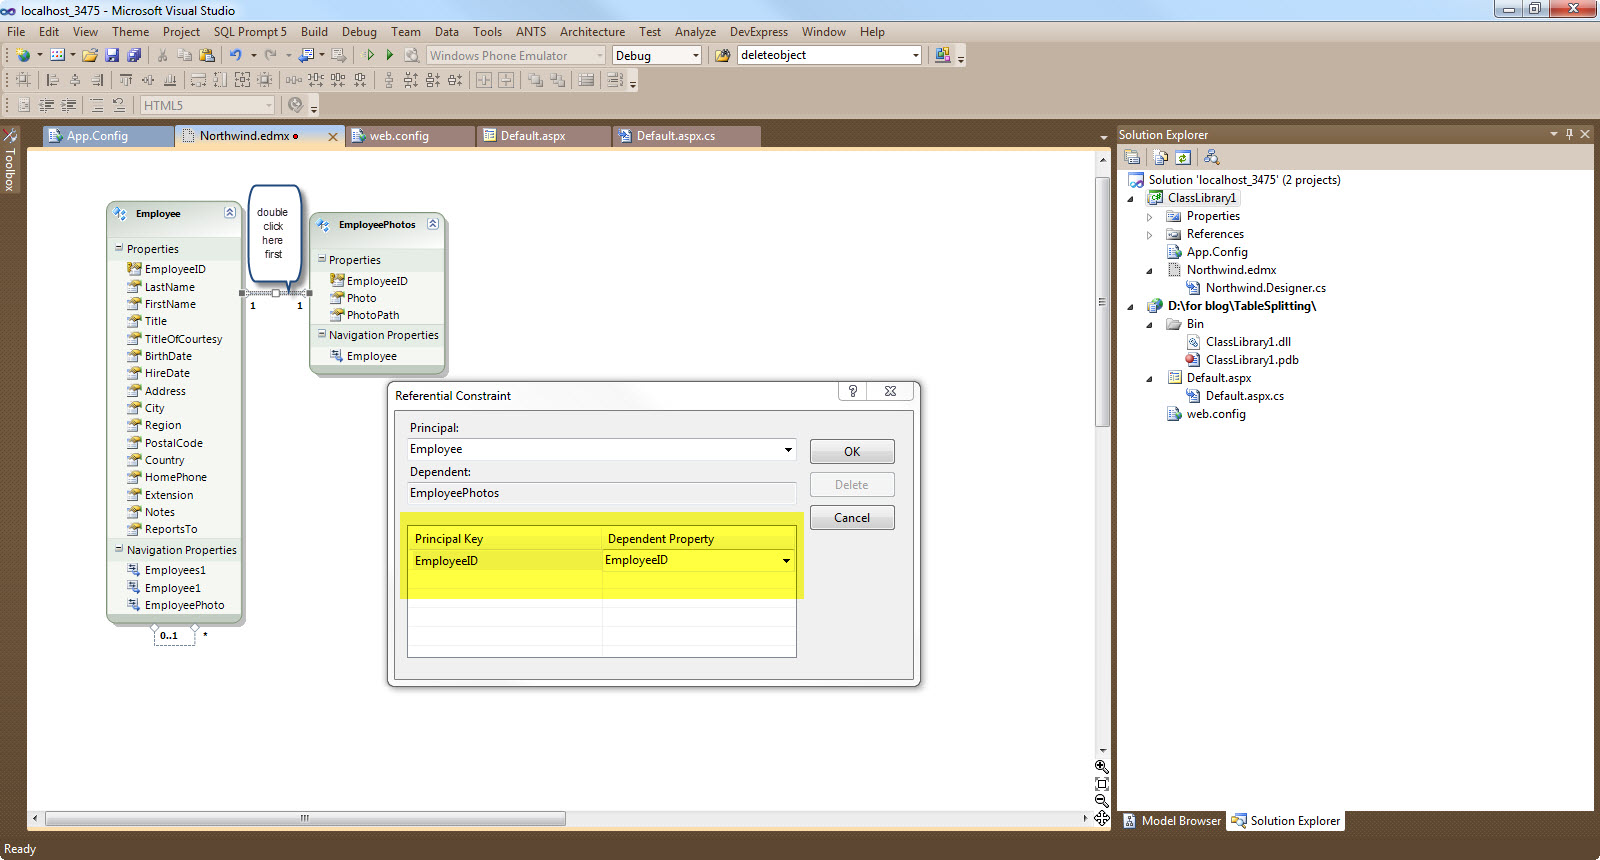Collapse Navigation Properties section of Employee entity

click(x=119, y=549)
